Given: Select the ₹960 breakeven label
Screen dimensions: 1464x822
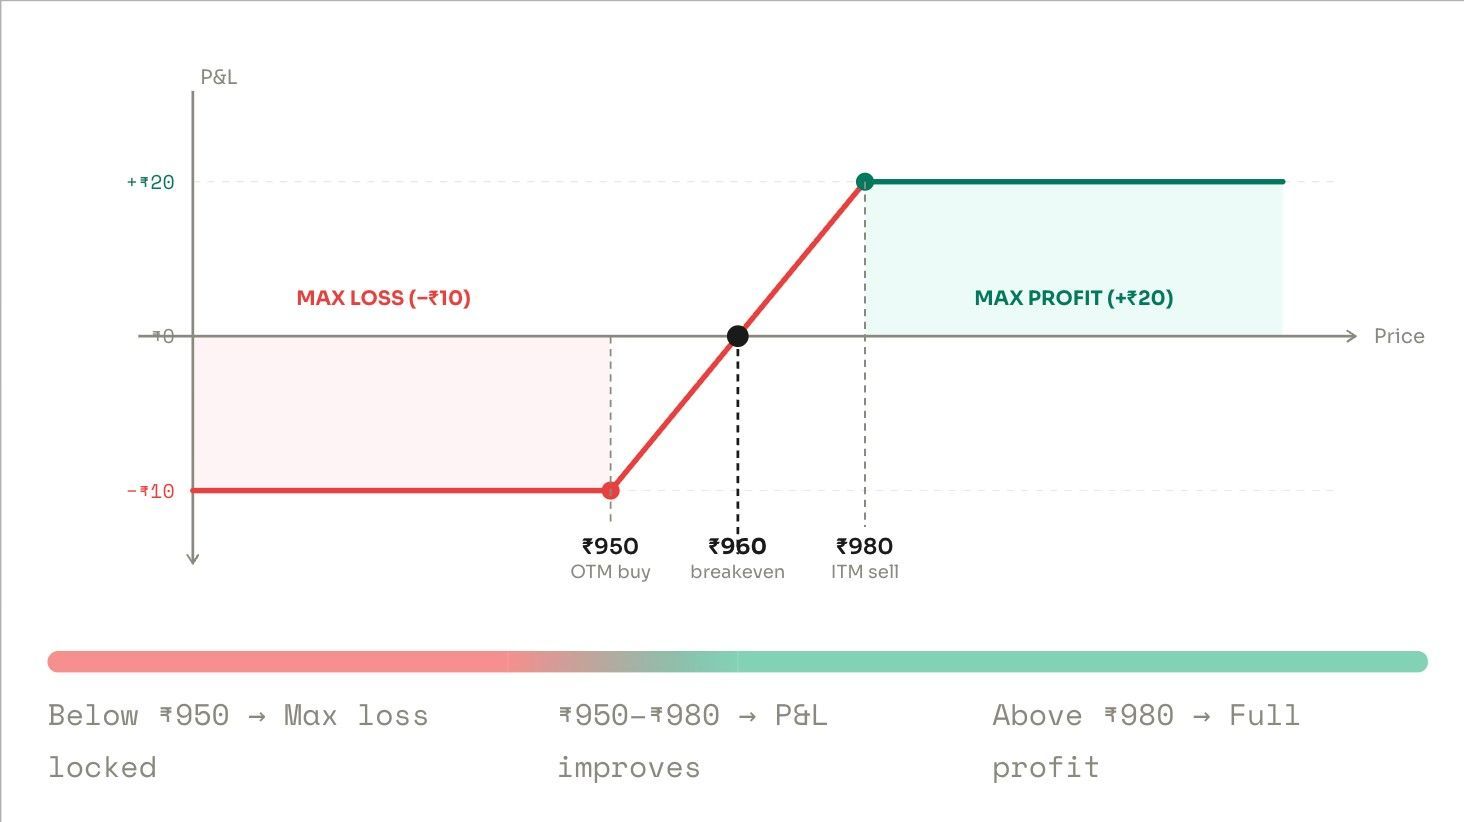Looking at the screenshot, I should click(x=737, y=558).
